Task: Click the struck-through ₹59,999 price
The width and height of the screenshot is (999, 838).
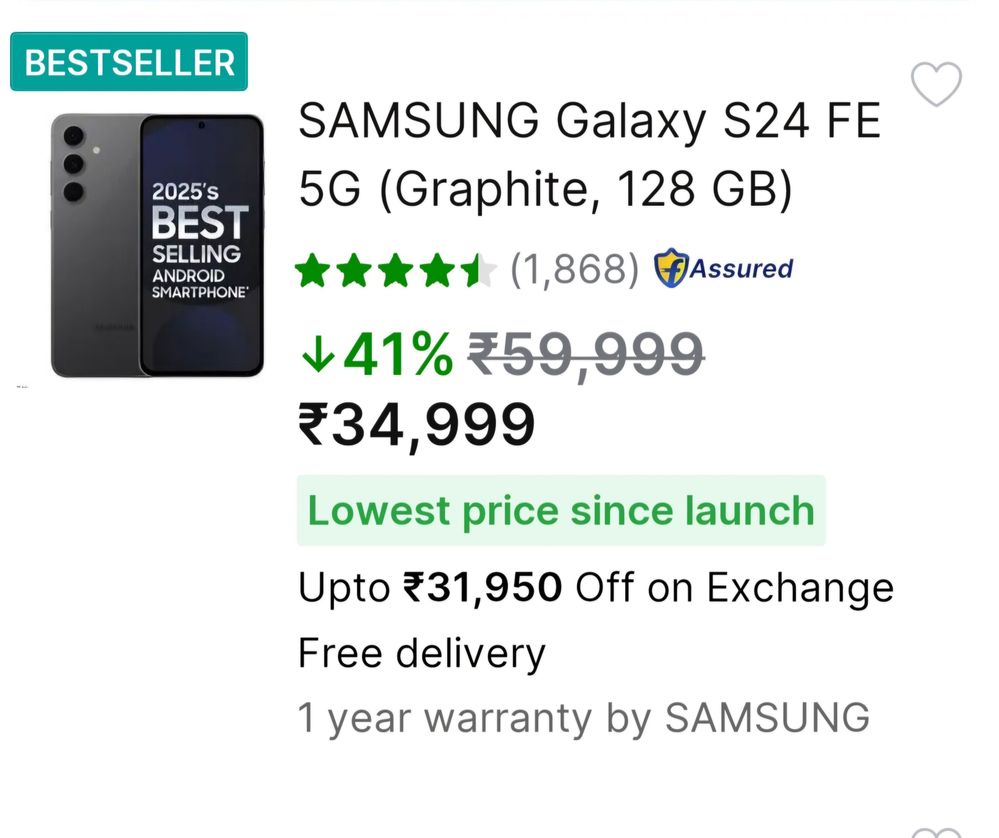Action: pos(586,356)
